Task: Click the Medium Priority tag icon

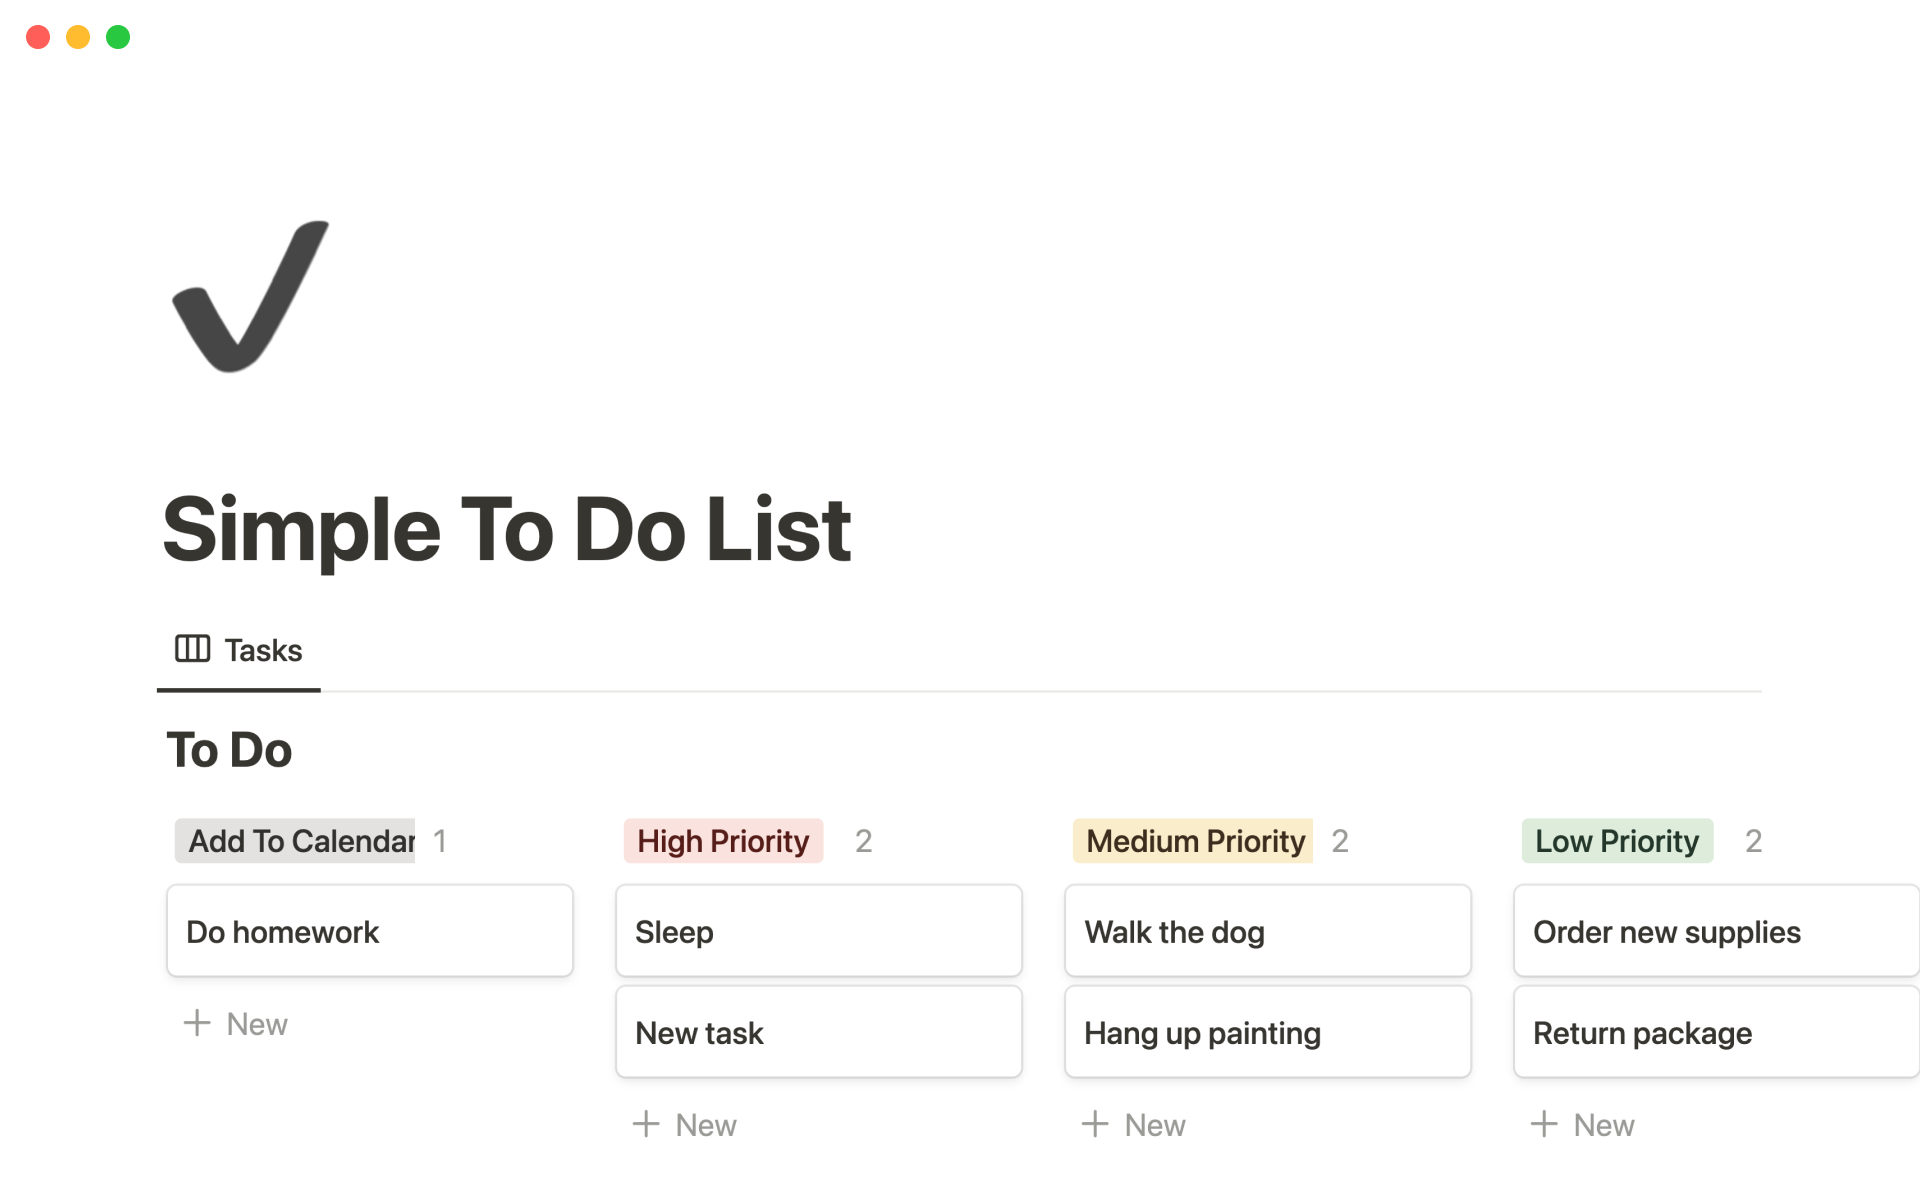Action: (x=1193, y=839)
